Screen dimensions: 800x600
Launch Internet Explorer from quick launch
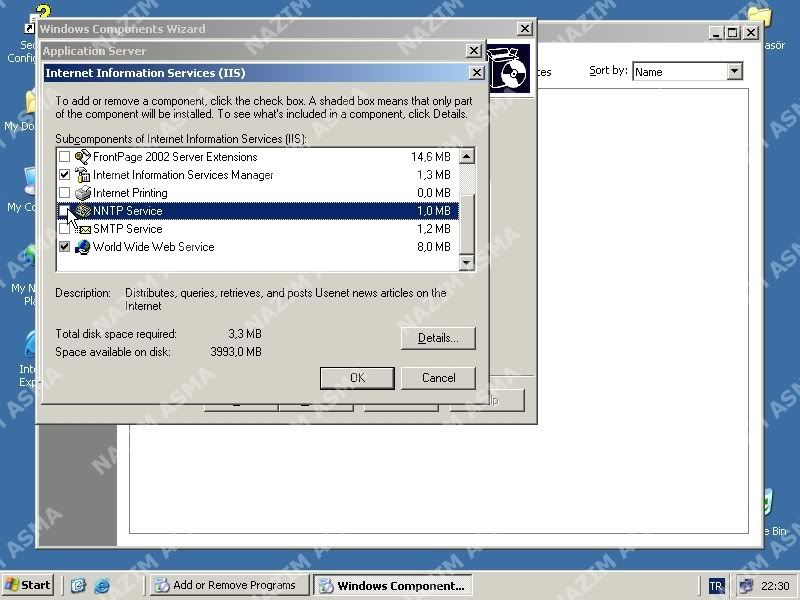[102, 585]
